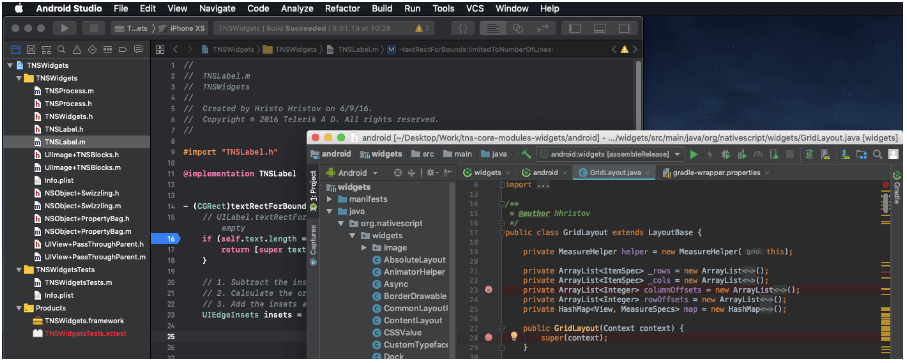This screenshot has height=363, width=907.
Task: Run with coverage in Android Studio
Action: (x=742, y=154)
